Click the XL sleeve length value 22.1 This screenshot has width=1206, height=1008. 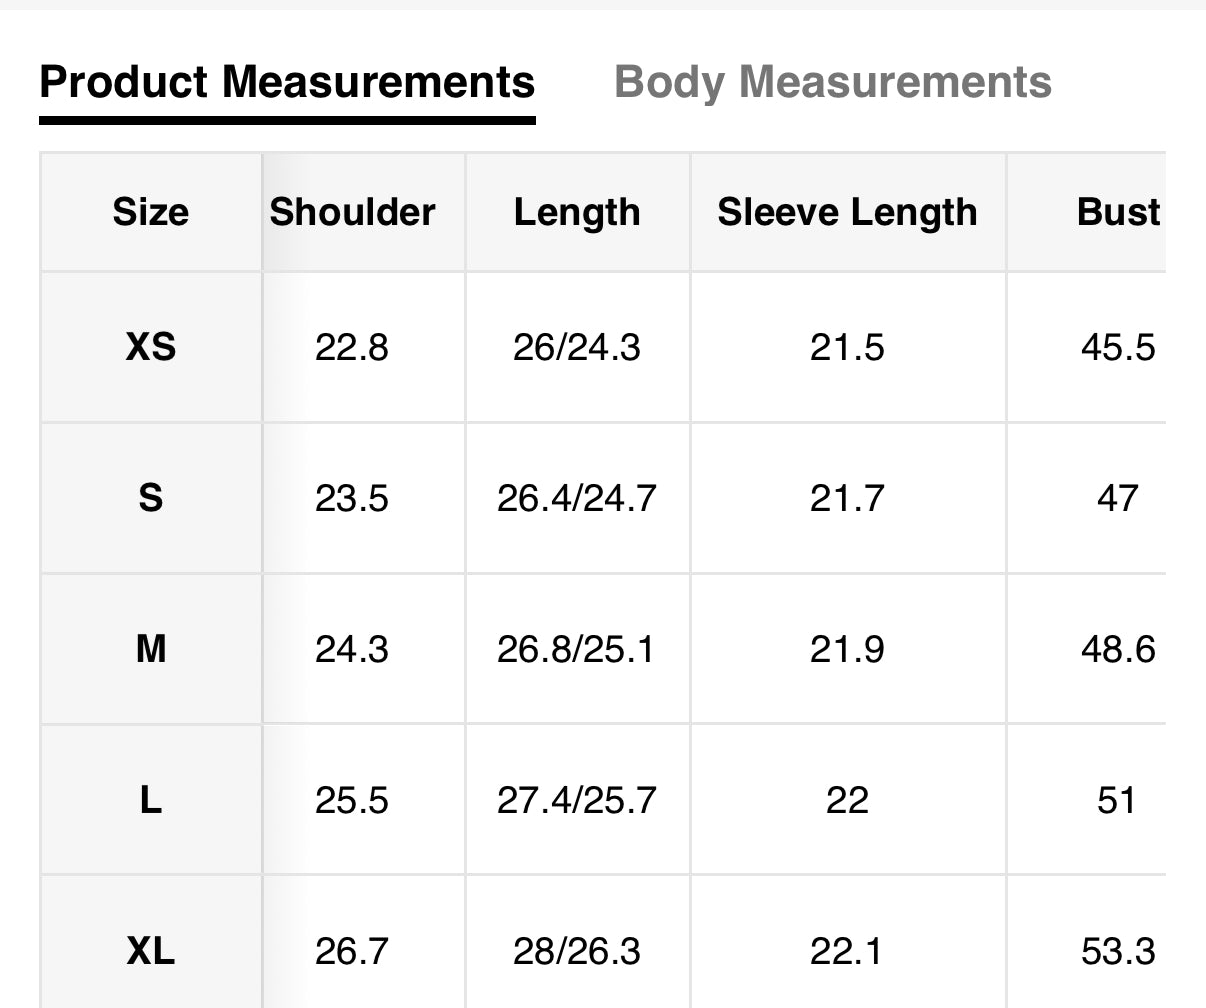click(847, 951)
